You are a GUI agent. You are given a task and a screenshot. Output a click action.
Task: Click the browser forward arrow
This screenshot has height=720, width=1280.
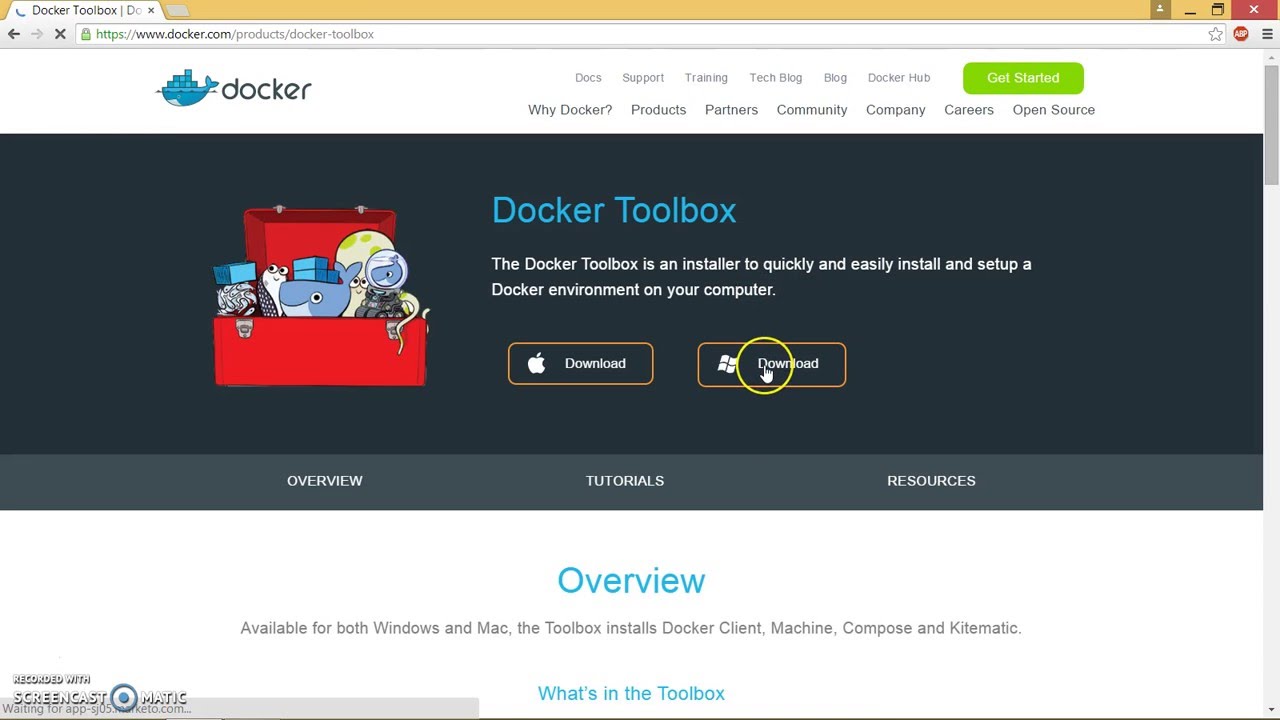(37, 34)
